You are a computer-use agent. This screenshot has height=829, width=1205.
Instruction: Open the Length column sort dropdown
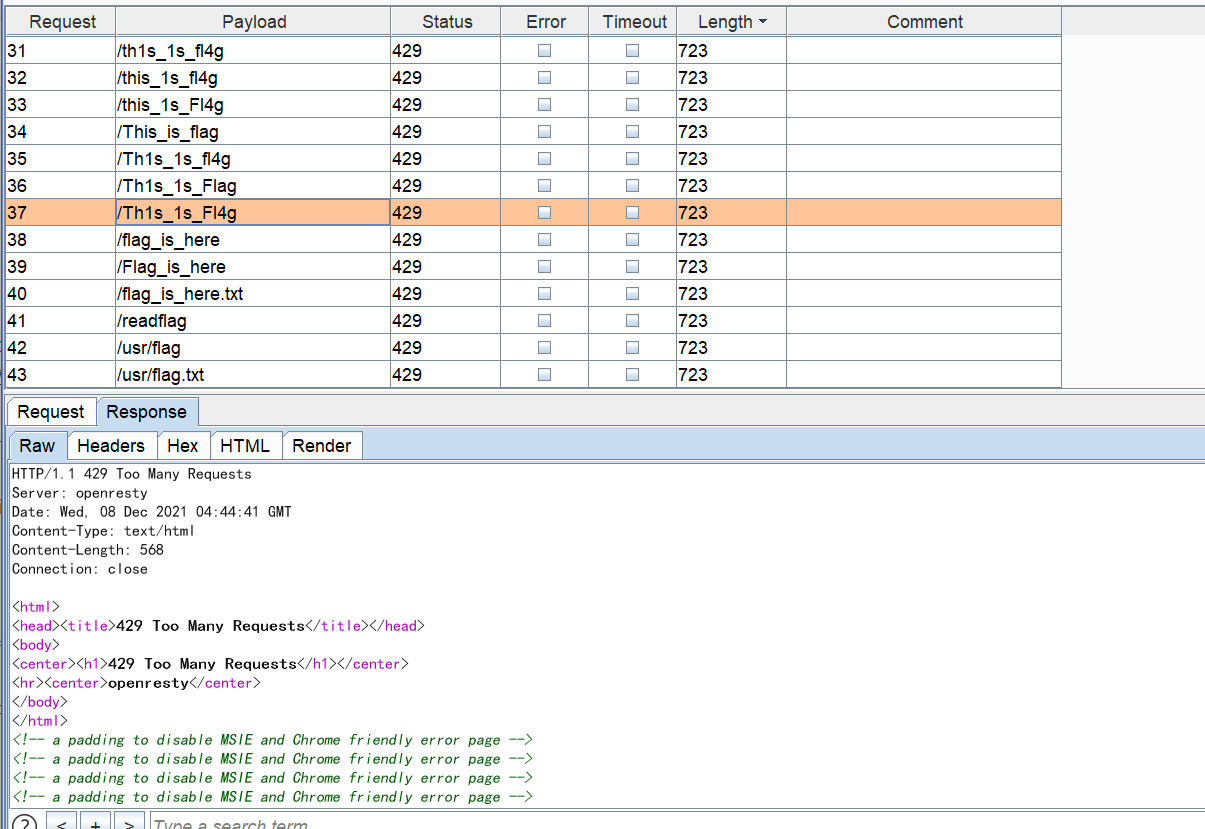762,20
